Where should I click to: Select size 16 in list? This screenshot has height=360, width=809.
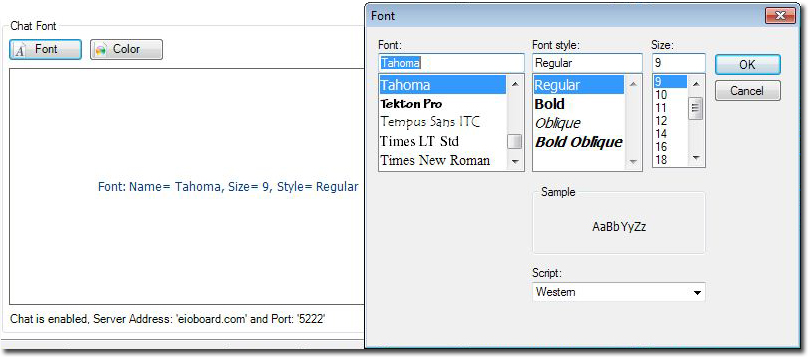click(x=670, y=147)
